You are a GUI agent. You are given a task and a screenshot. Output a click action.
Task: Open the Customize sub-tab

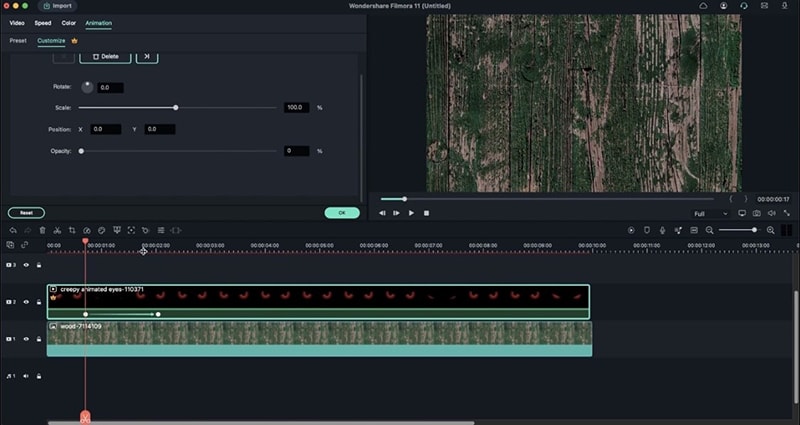click(51, 41)
